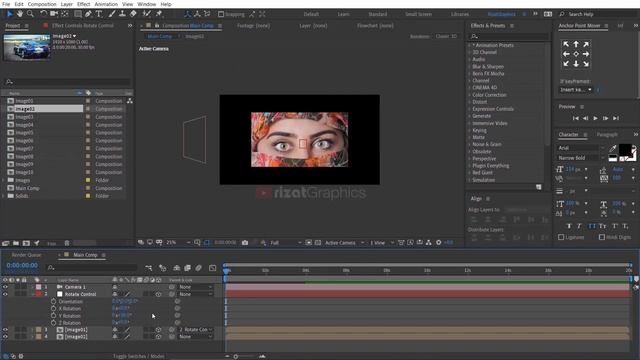Click the up arrow in Anchor Point Mover
The image size is (640, 360).
pyautogui.click(x=576, y=44)
